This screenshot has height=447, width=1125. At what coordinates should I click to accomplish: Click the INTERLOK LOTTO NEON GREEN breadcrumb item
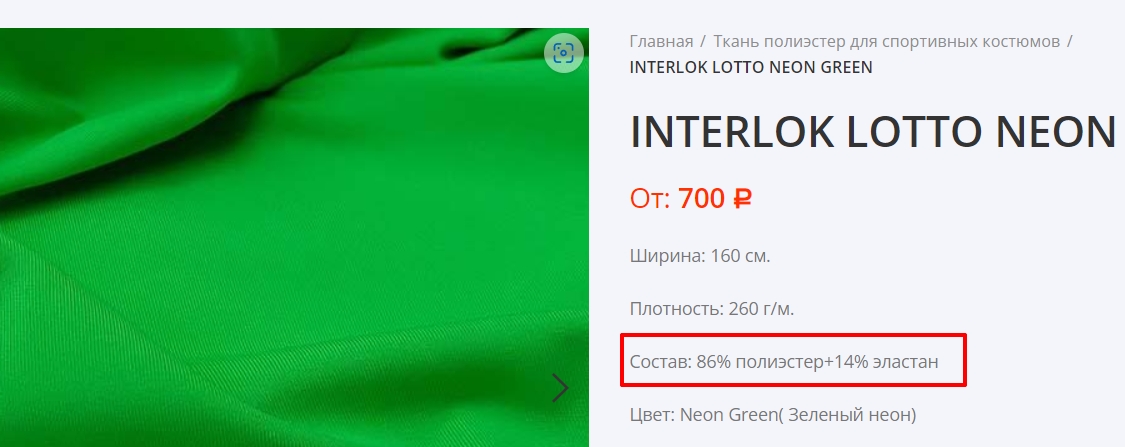click(751, 67)
